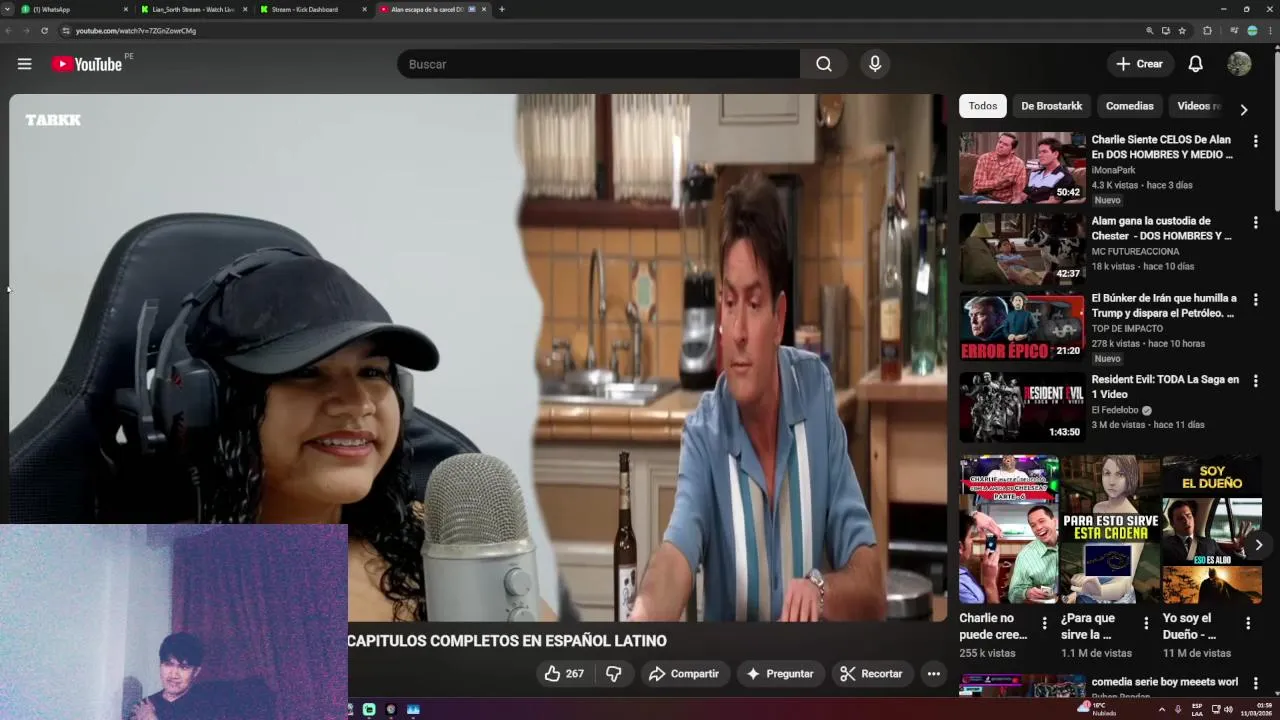This screenshot has height=720, width=1280.
Task: Click the address bar URL
Action: point(136,31)
